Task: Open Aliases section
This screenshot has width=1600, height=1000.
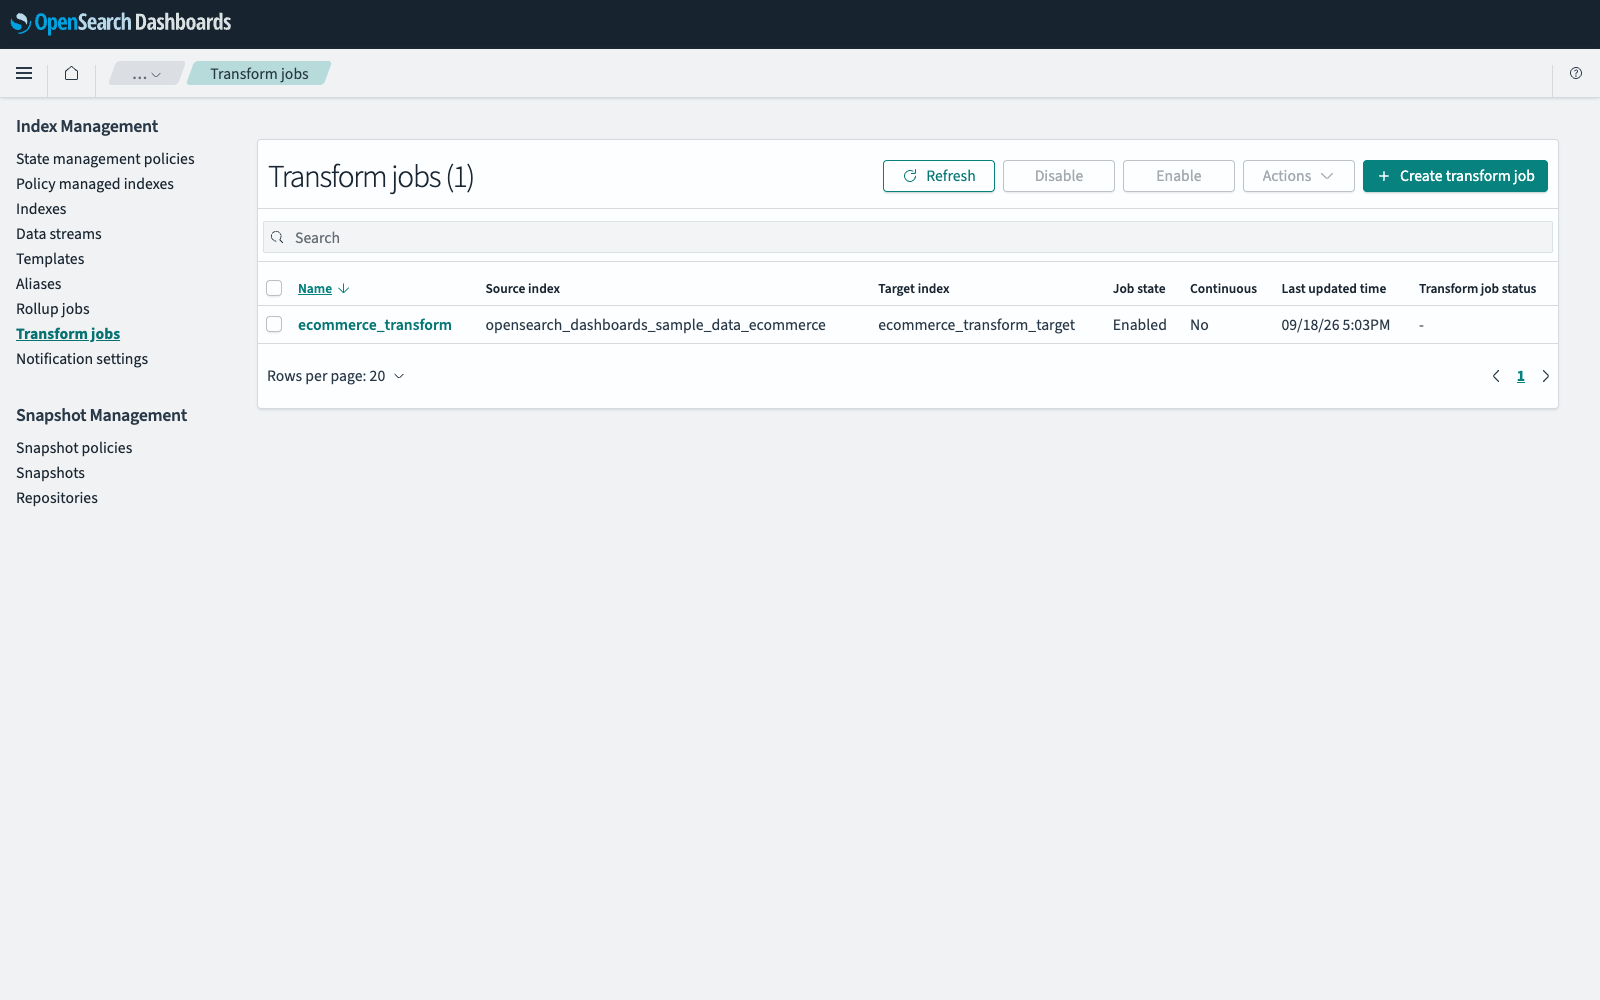Action: click(39, 284)
